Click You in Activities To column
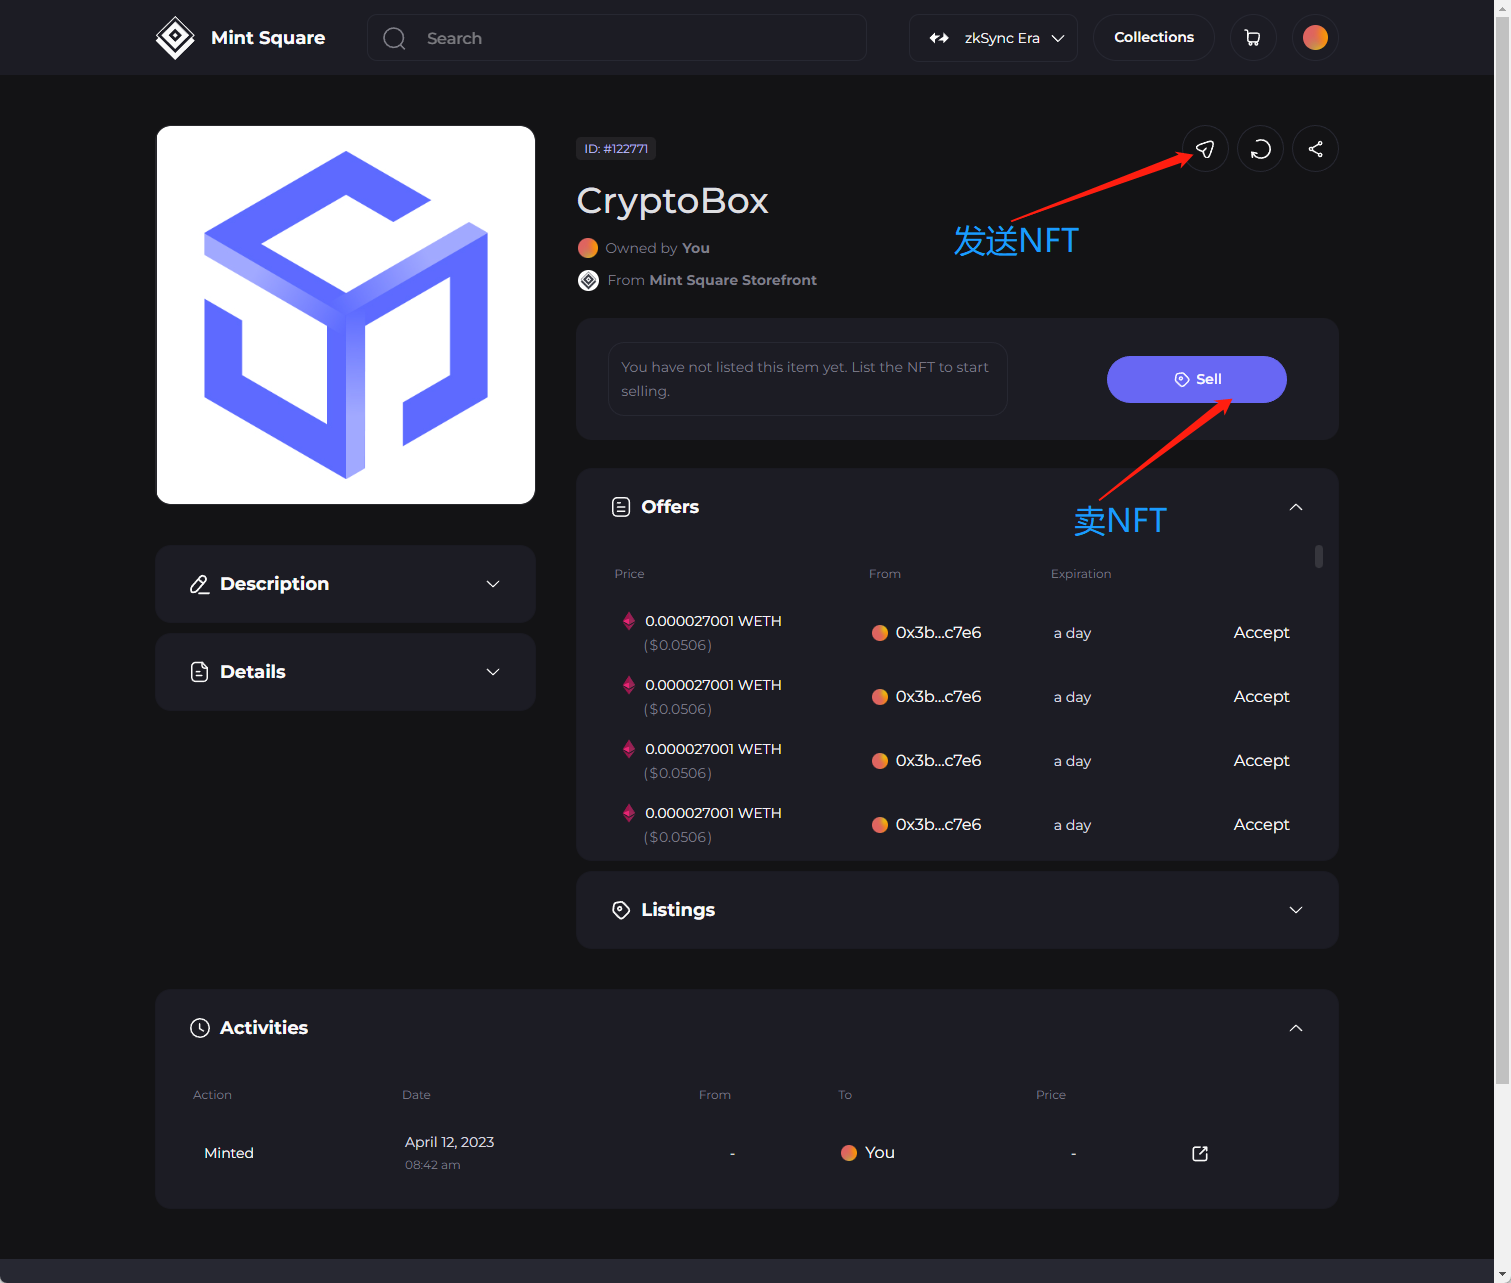The width and height of the screenshot is (1511, 1283). point(880,1153)
